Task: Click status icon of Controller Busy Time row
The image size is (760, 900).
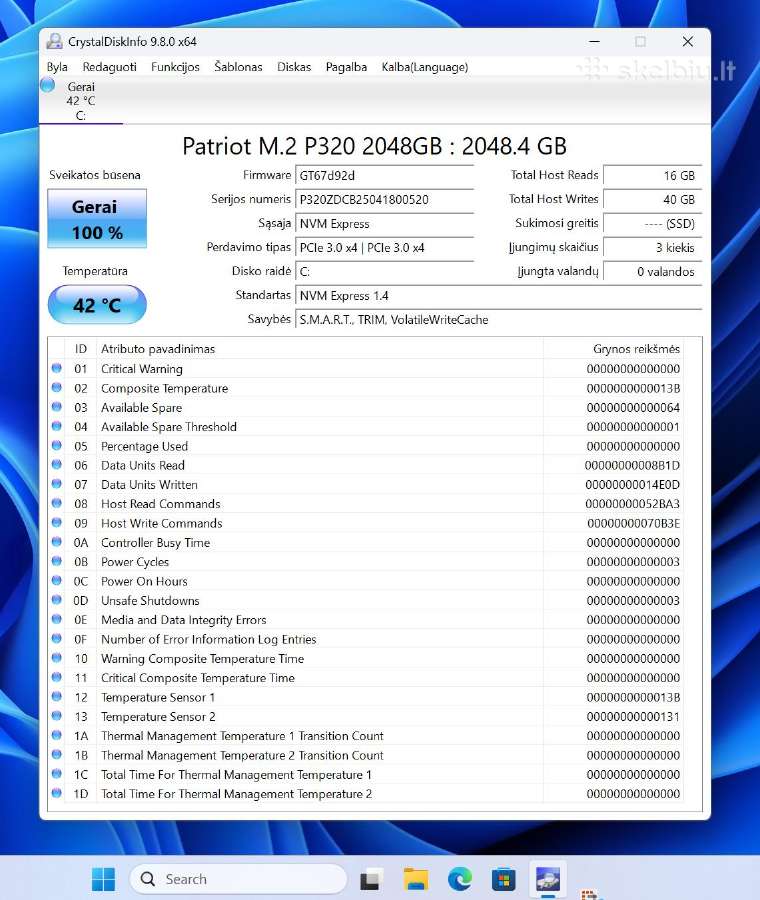Action: point(57,542)
